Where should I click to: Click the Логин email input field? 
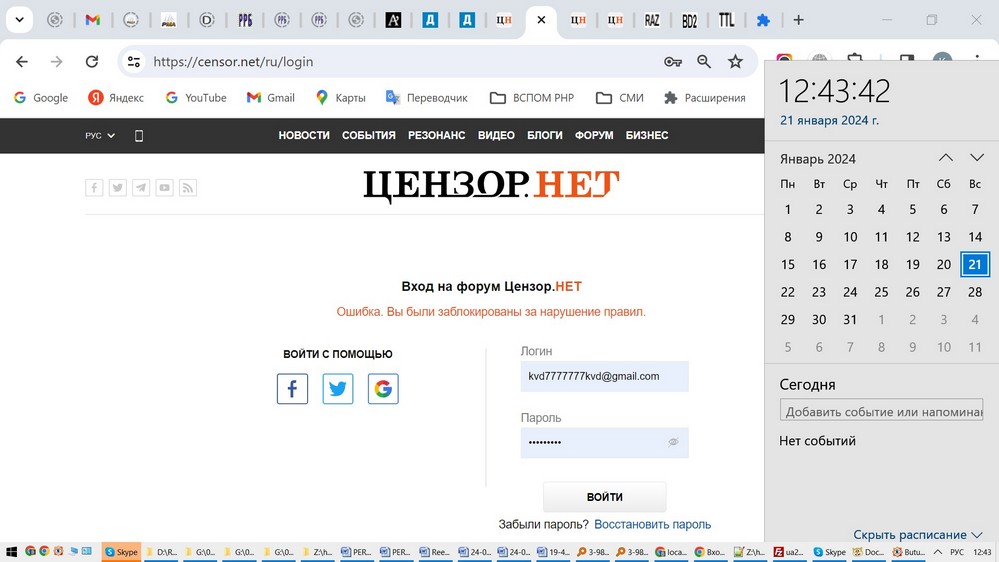coord(605,377)
